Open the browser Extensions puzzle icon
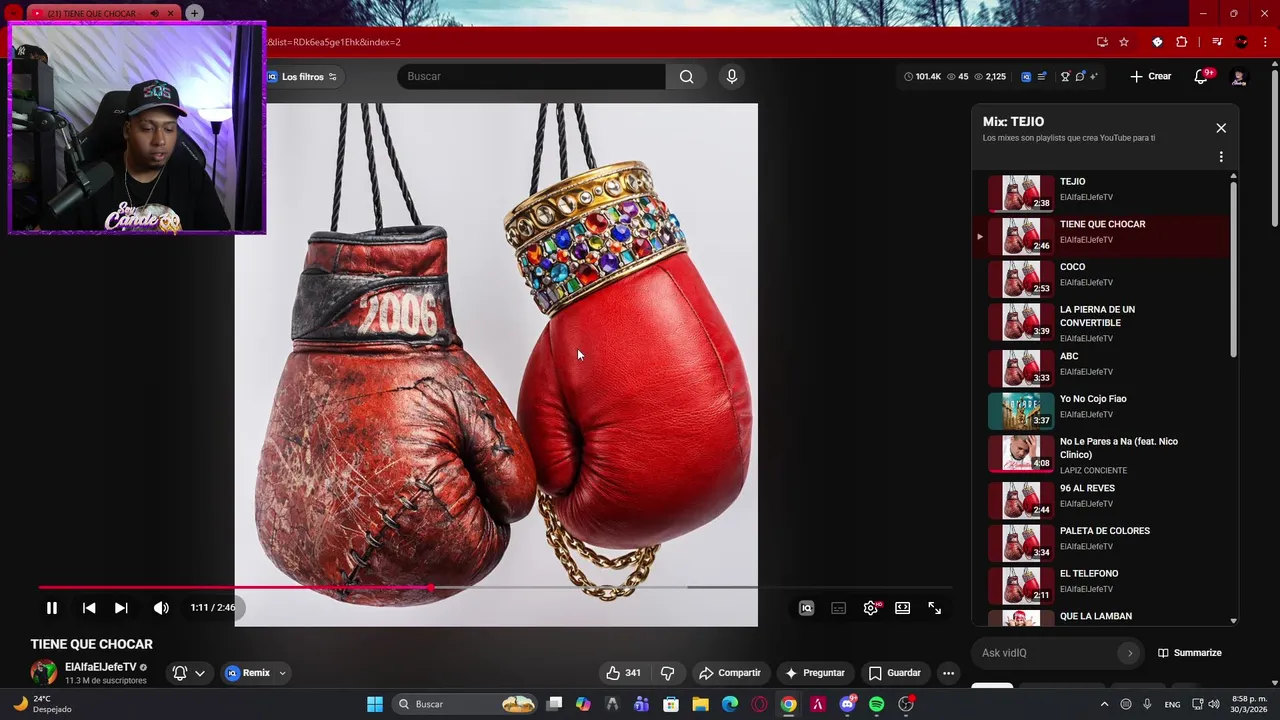This screenshot has height=720, width=1280. [1182, 42]
